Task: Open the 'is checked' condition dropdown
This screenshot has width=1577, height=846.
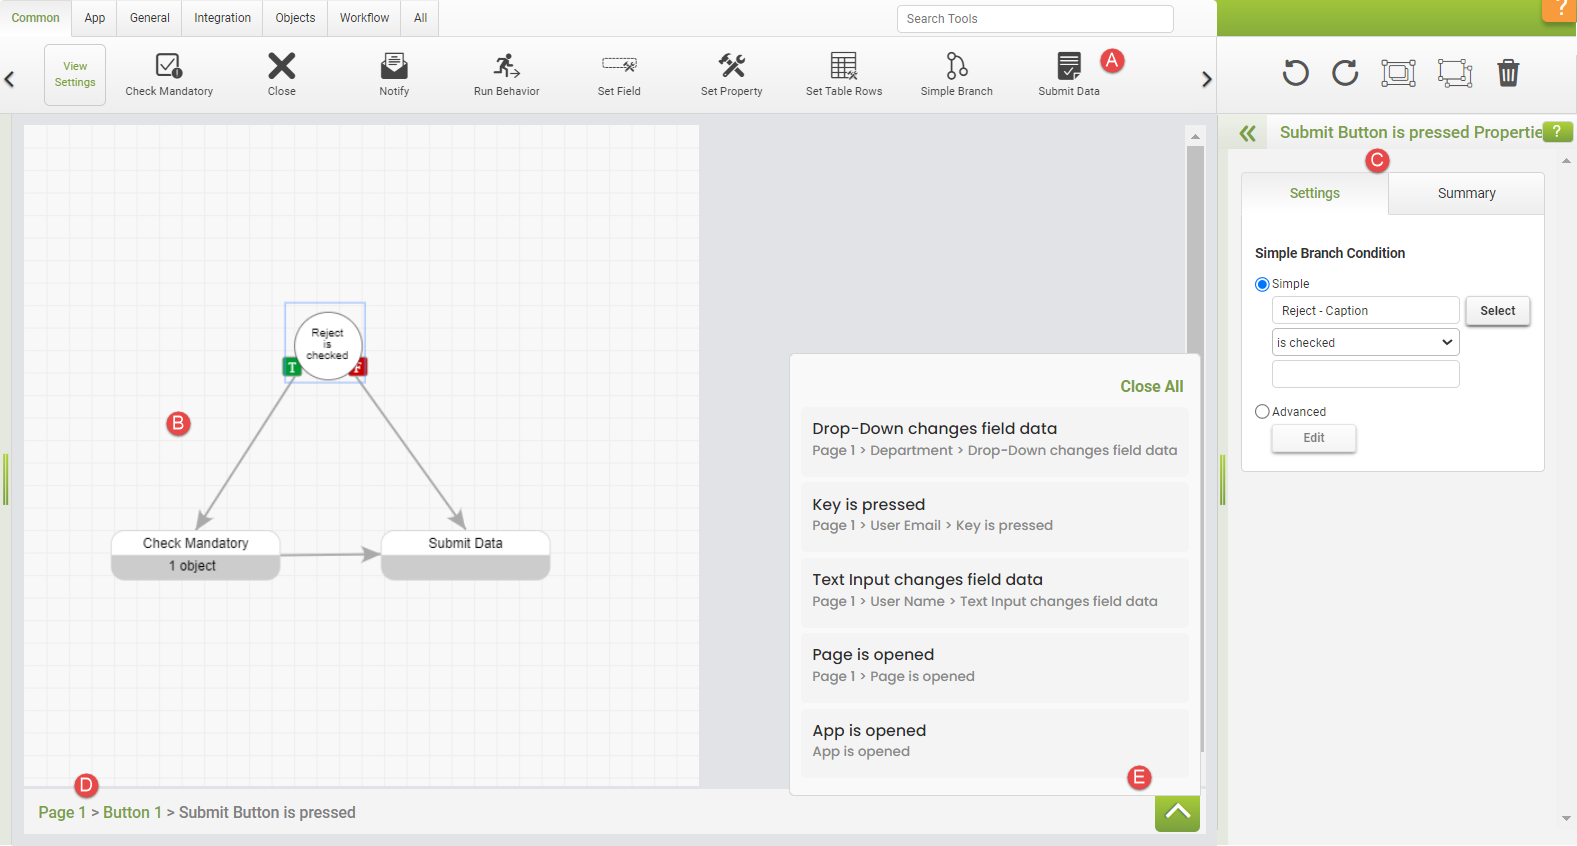Action: (1365, 343)
